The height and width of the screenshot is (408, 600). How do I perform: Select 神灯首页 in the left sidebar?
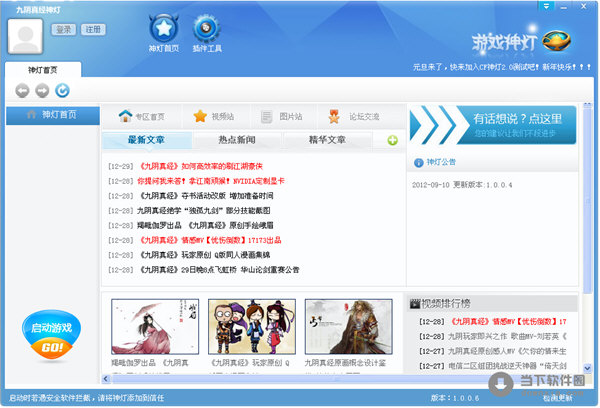[x=53, y=115]
